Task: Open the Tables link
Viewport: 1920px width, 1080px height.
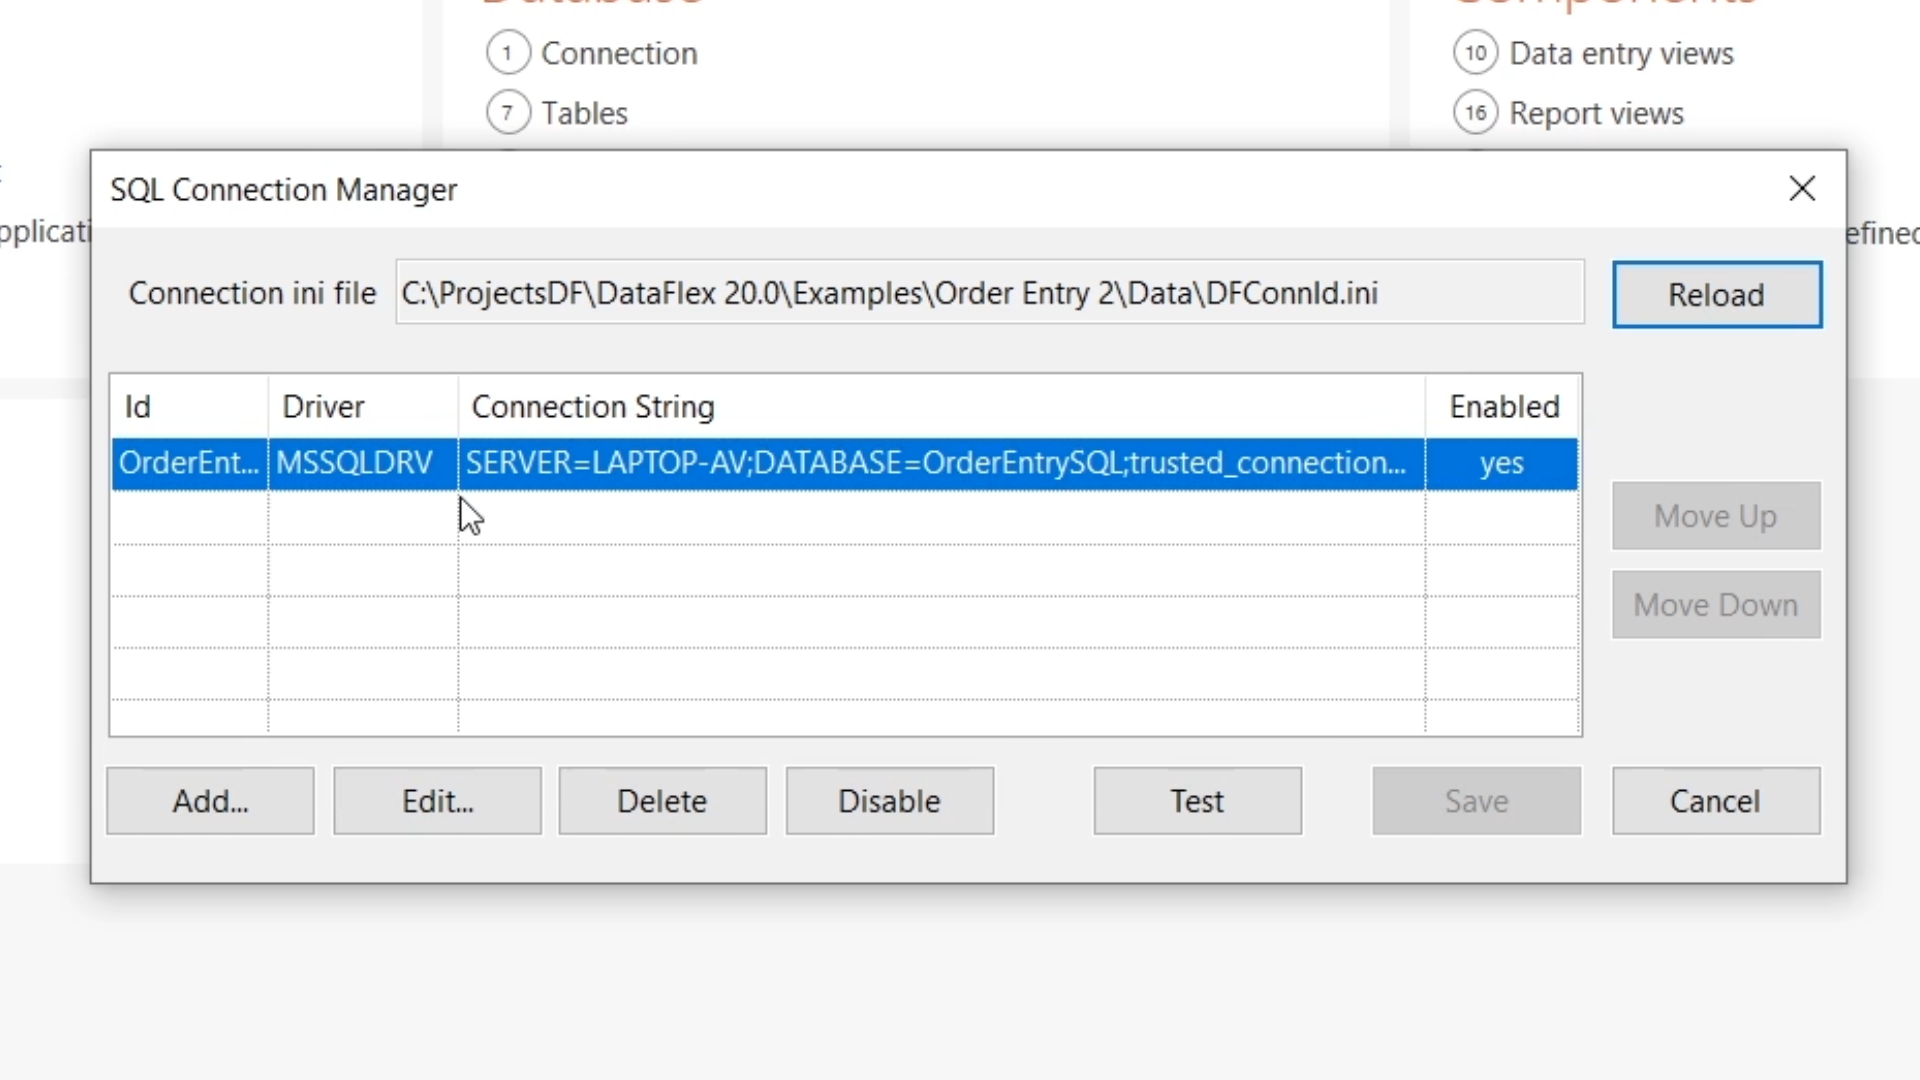Action: pyautogui.click(x=584, y=113)
